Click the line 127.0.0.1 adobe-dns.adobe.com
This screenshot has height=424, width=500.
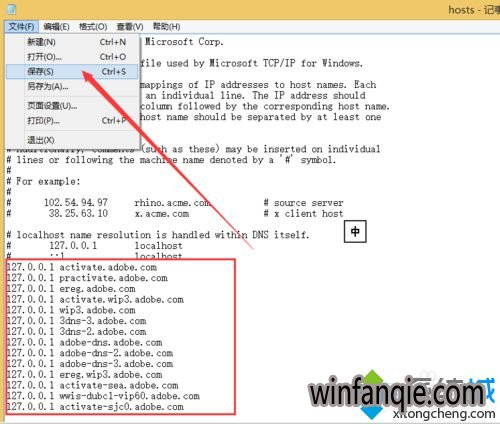[84, 342]
